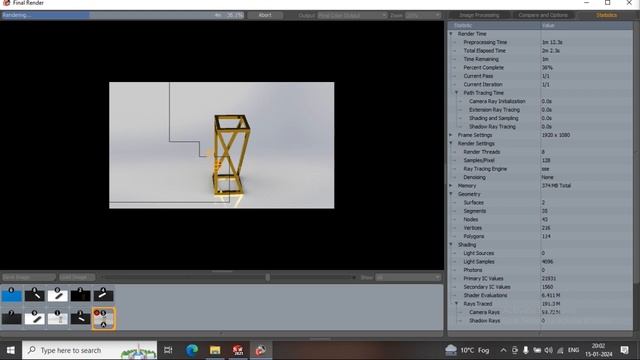Image resolution: width=640 pixels, height=360 pixels.
Task: Click the 1920 x 1080 frame value
Action: (556, 135)
